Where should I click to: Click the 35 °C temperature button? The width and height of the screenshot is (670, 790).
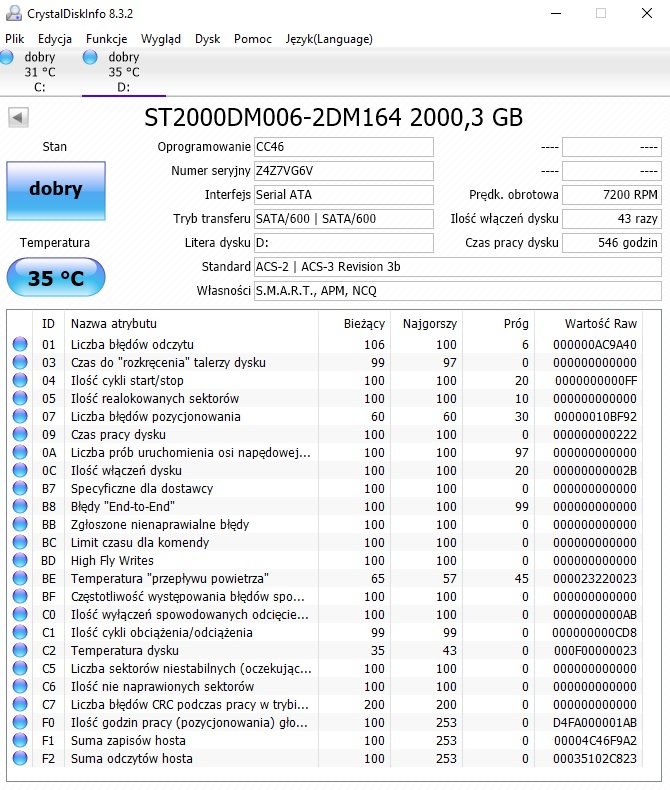pos(56,277)
